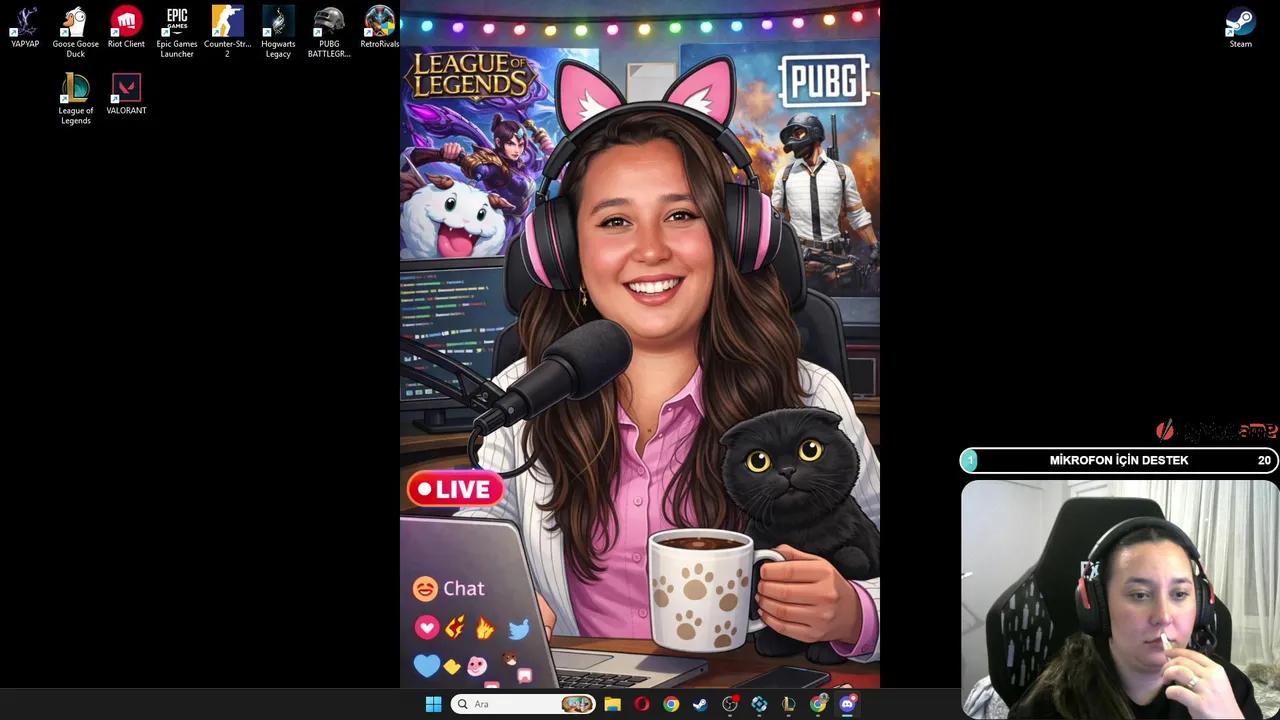
Task: Open the search highlight image in Ara box
Action: (577, 704)
